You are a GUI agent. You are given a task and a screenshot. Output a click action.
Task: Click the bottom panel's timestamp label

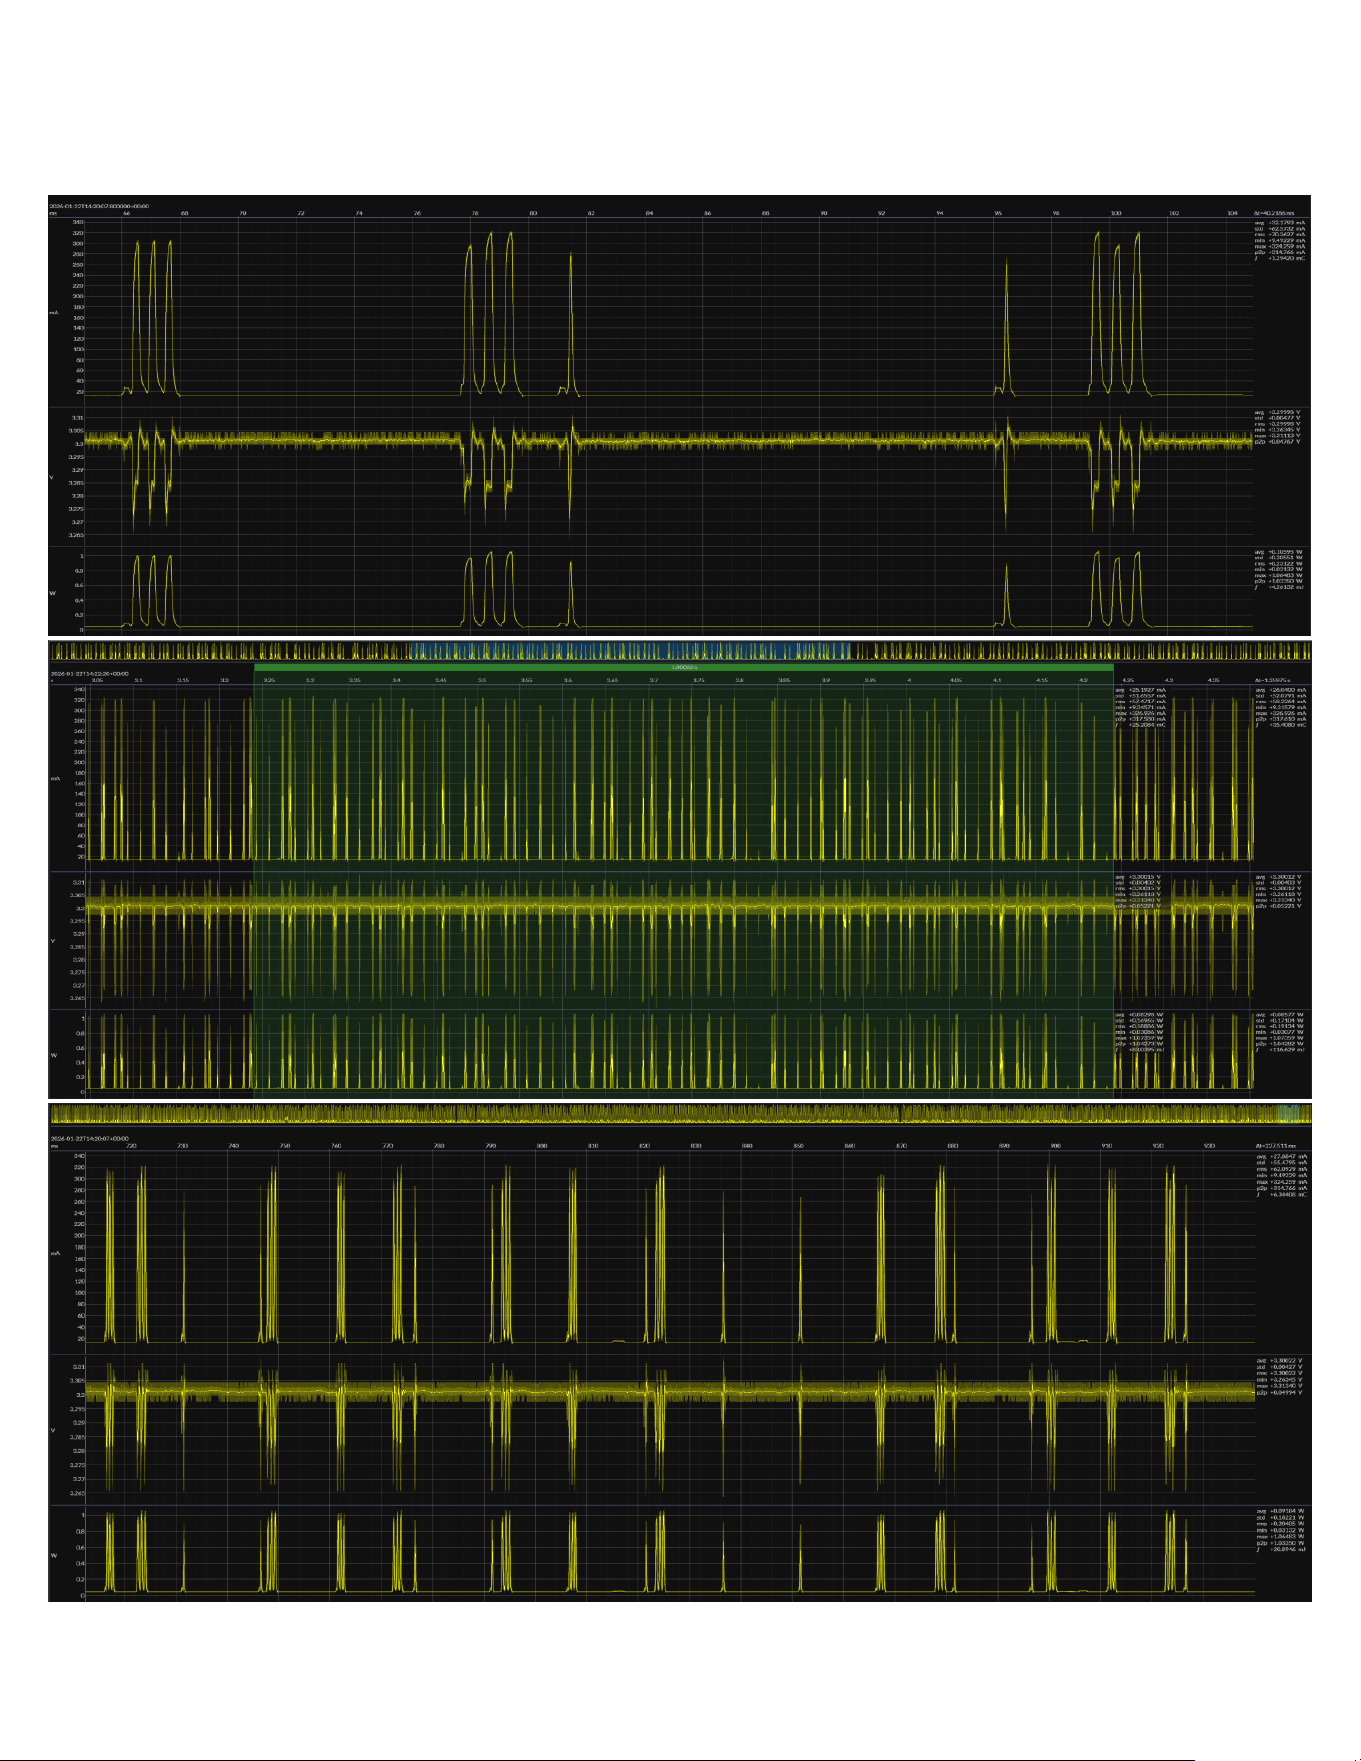point(89,1138)
